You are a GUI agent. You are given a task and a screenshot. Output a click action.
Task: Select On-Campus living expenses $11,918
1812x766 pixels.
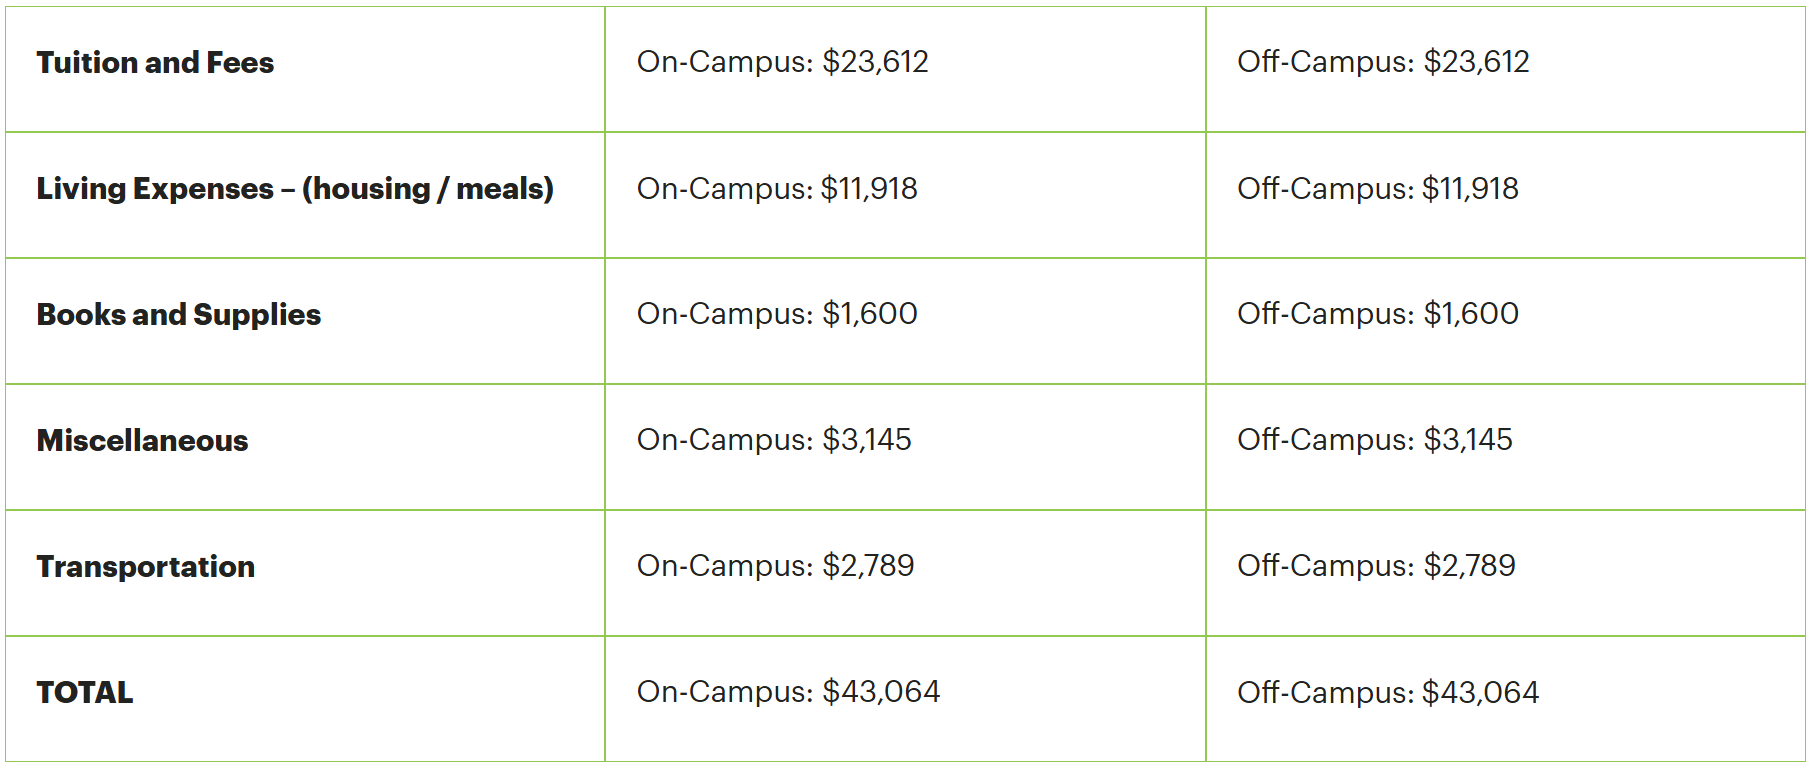777,189
